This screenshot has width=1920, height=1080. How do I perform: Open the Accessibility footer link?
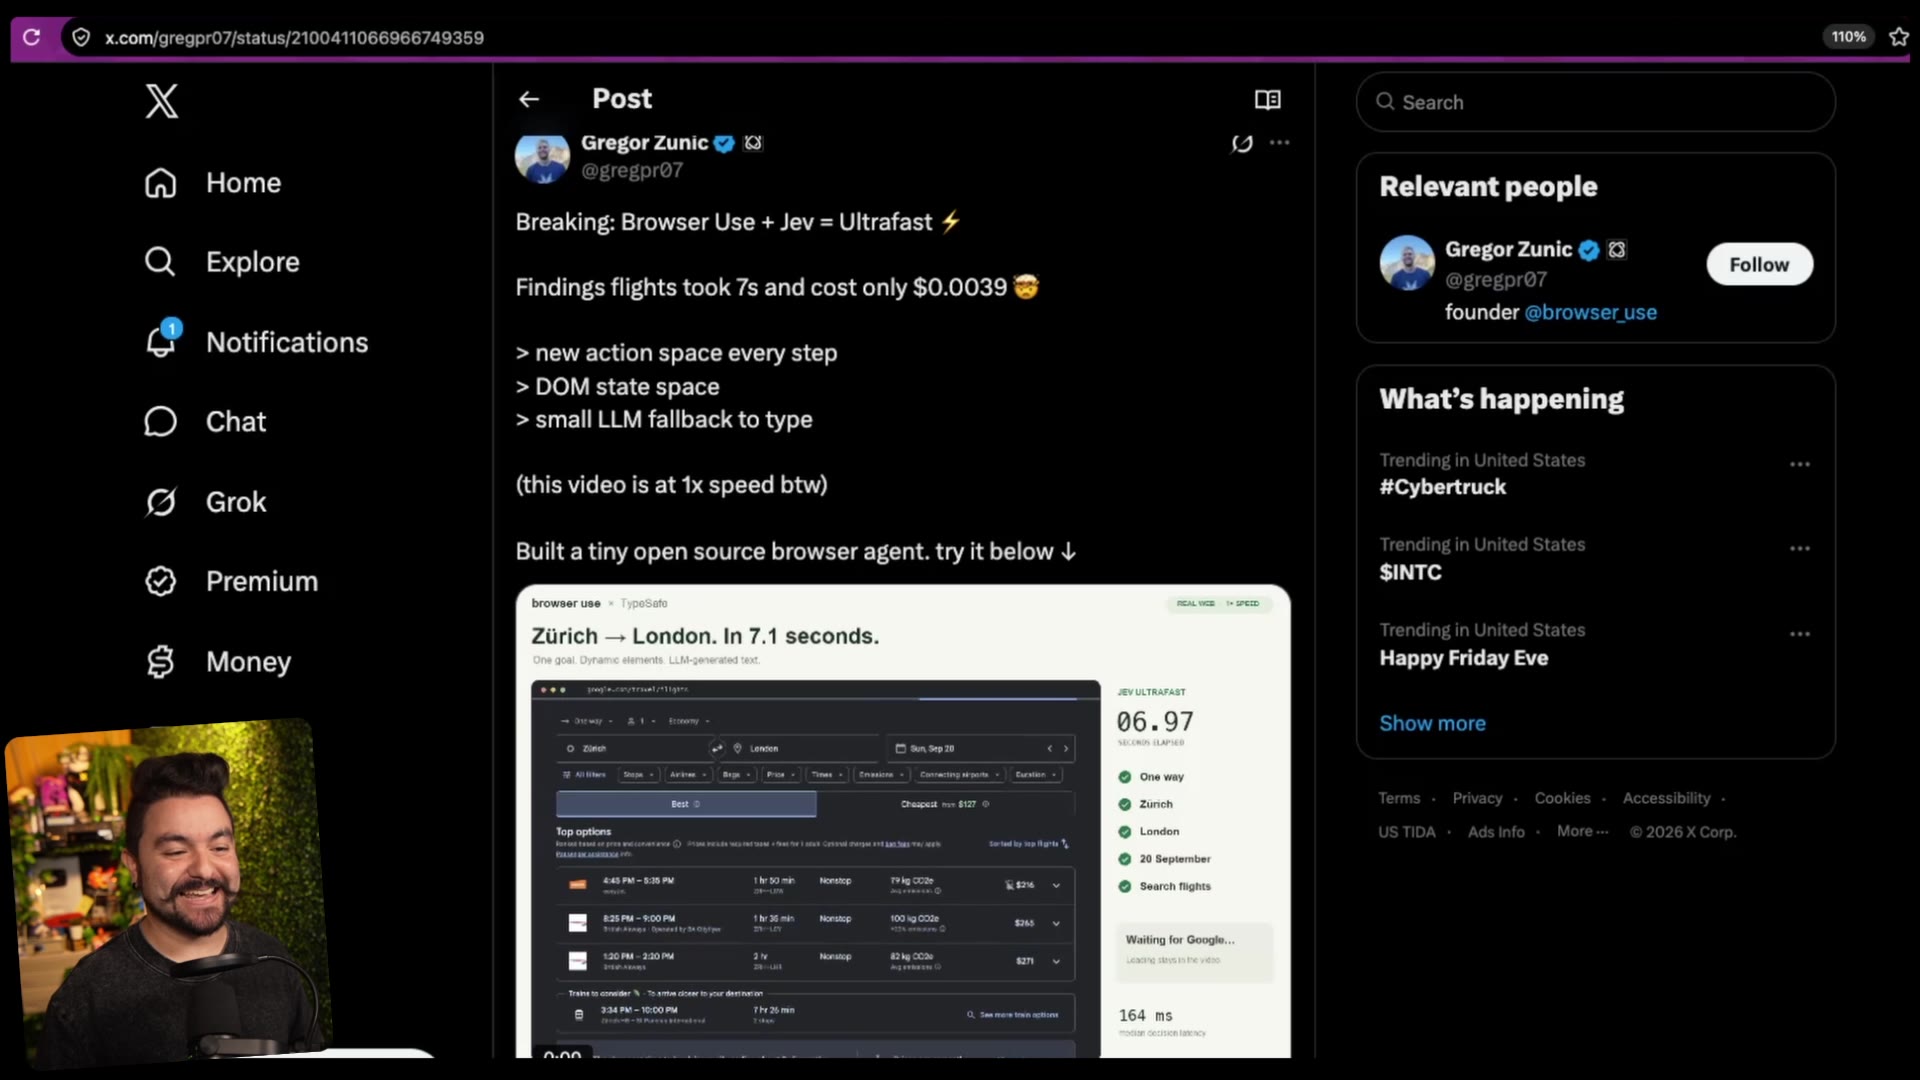click(x=1666, y=798)
